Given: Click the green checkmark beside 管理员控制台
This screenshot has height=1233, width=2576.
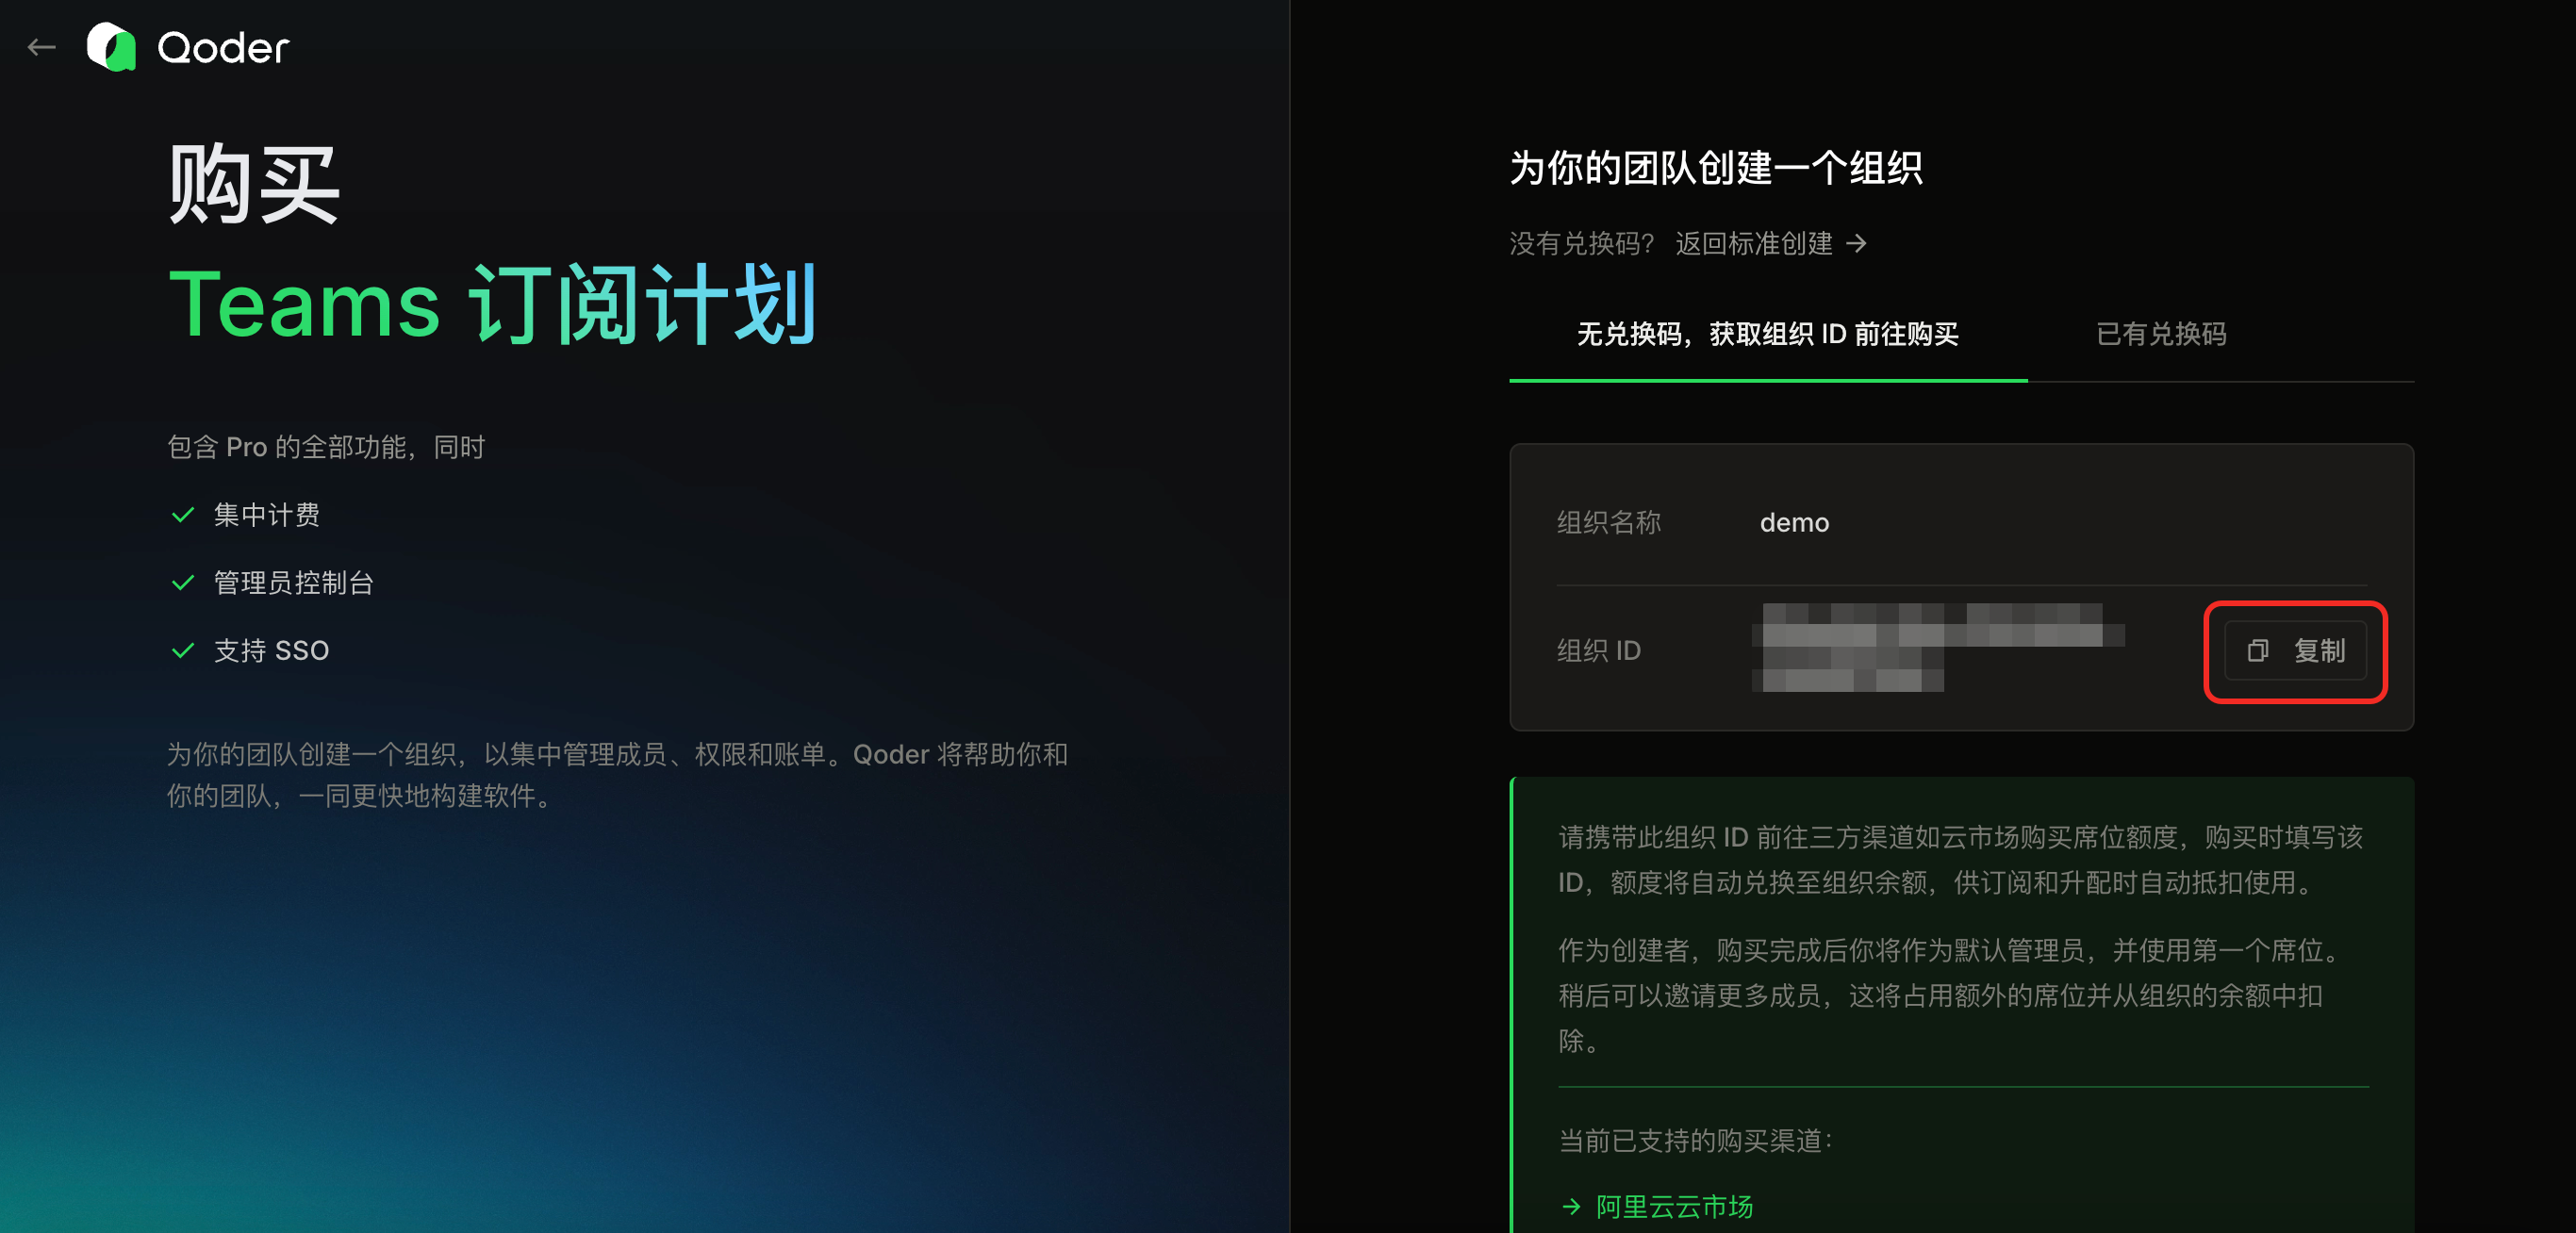Looking at the screenshot, I should [x=183, y=583].
